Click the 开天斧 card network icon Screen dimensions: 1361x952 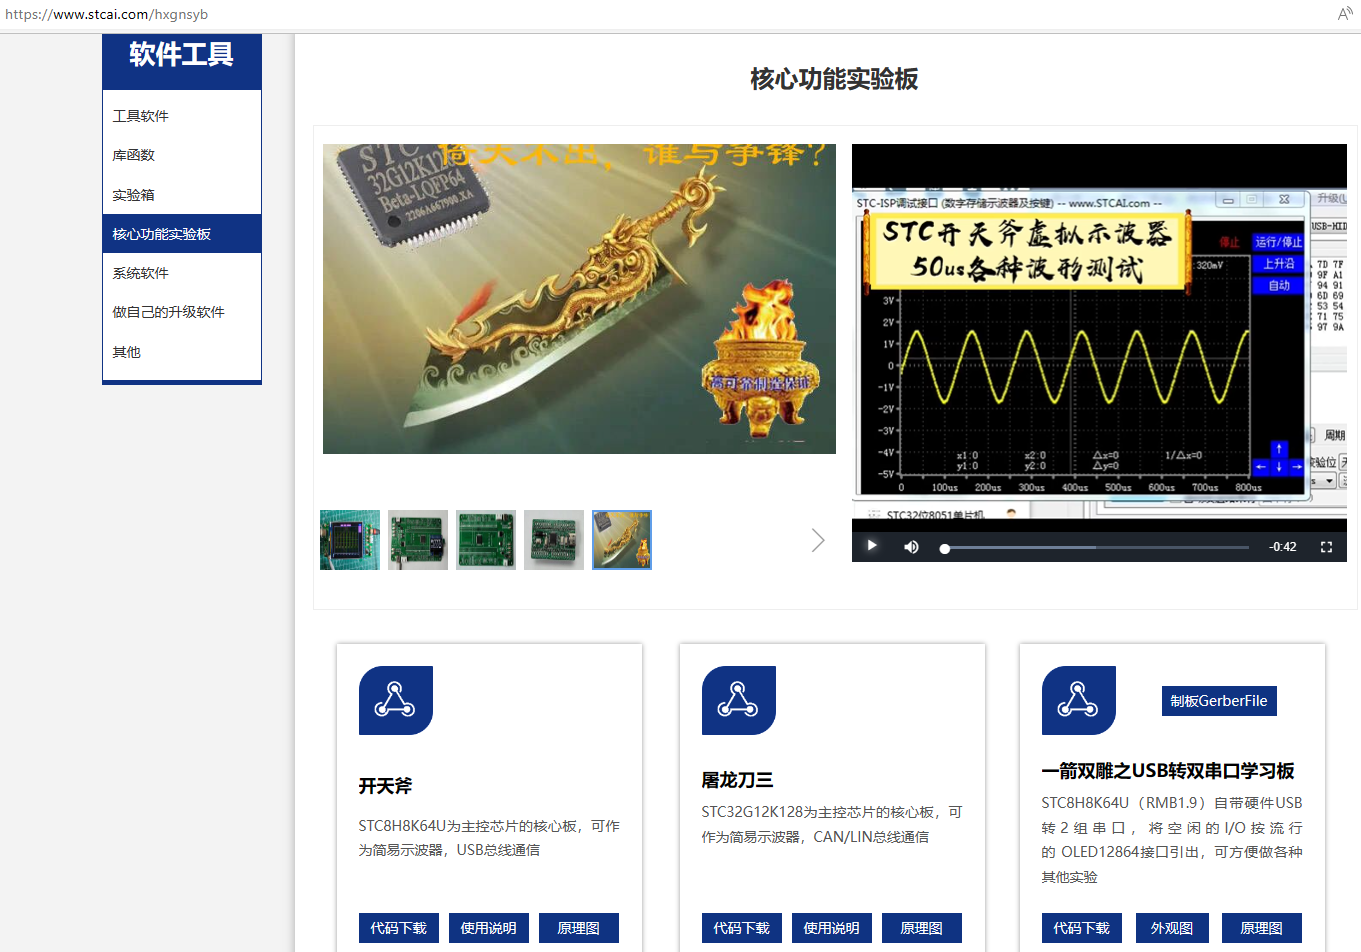(396, 700)
